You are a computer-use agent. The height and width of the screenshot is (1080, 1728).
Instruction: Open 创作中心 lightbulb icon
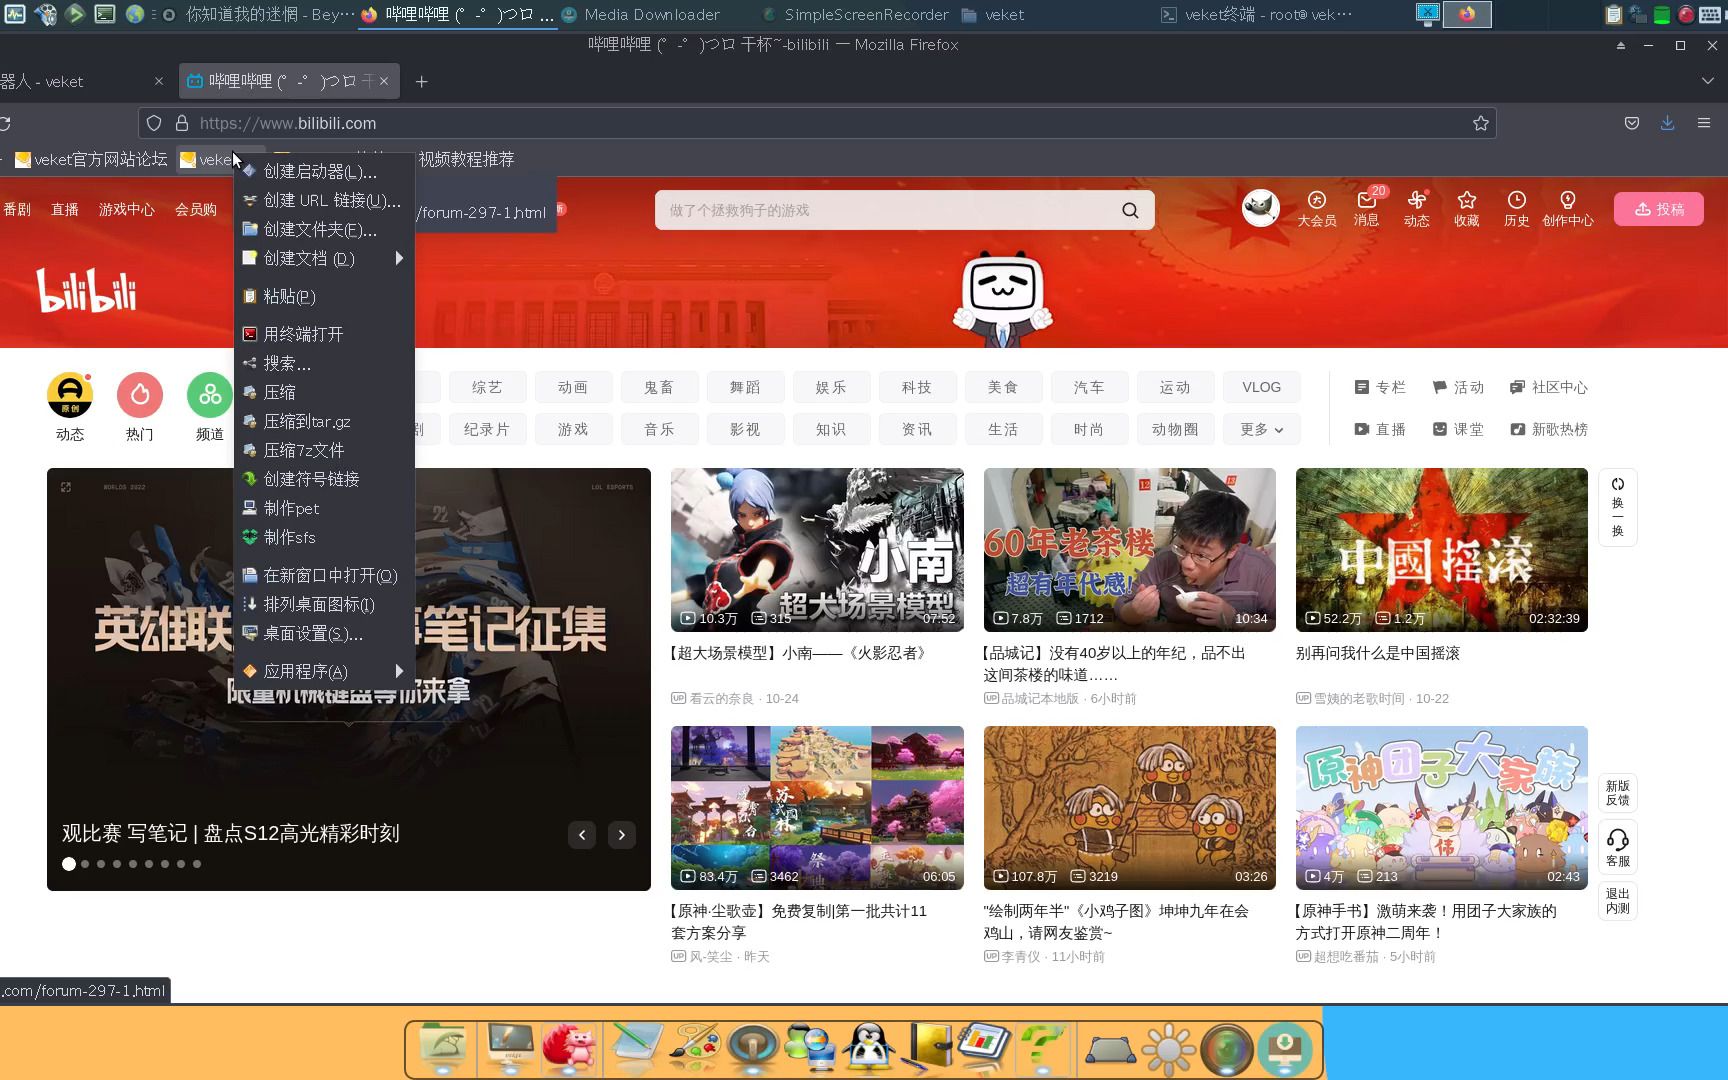[1568, 209]
